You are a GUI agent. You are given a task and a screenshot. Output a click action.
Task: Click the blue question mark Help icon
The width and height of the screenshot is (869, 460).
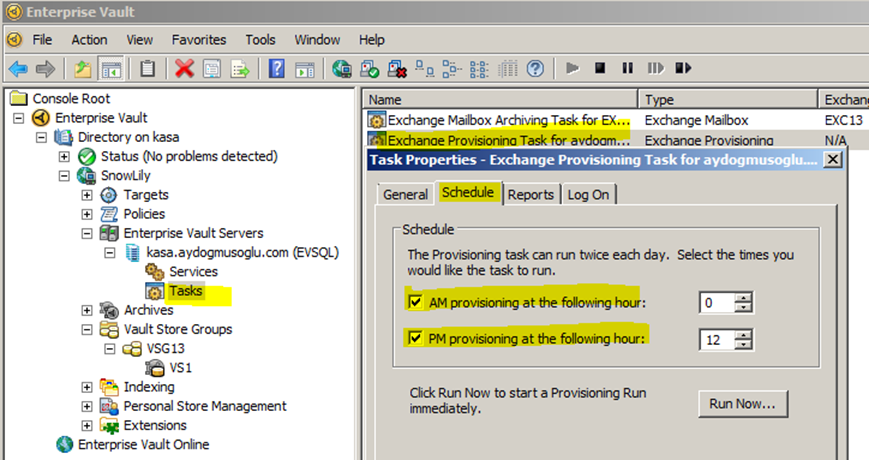[277, 69]
